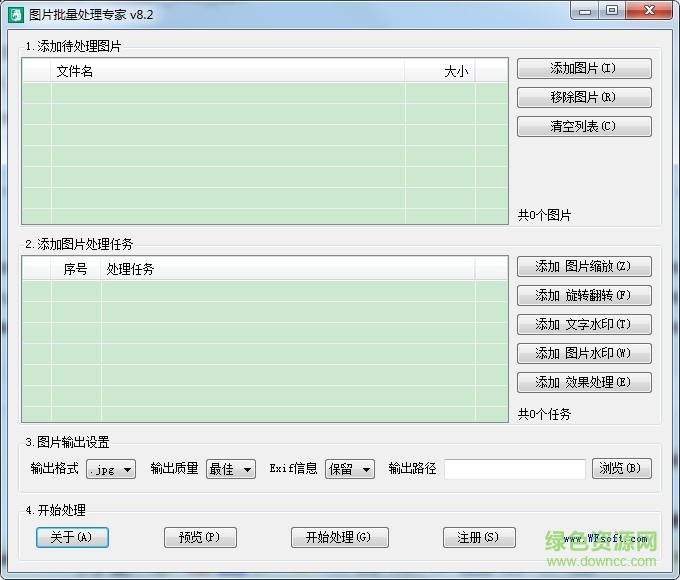This screenshot has width=680, height=580.
Task: Click the 注册(S) button
Action: (x=479, y=537)
